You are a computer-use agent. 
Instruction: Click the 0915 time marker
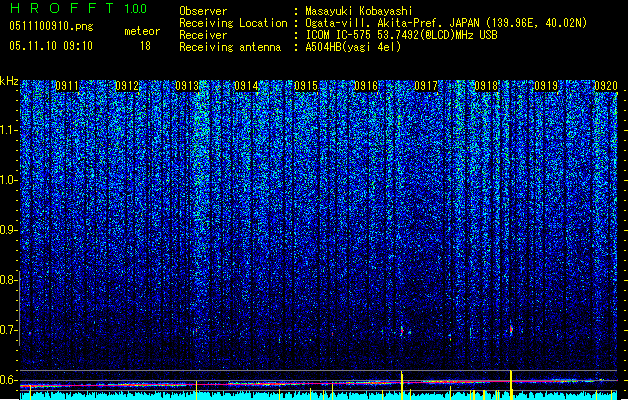[306, 86]
